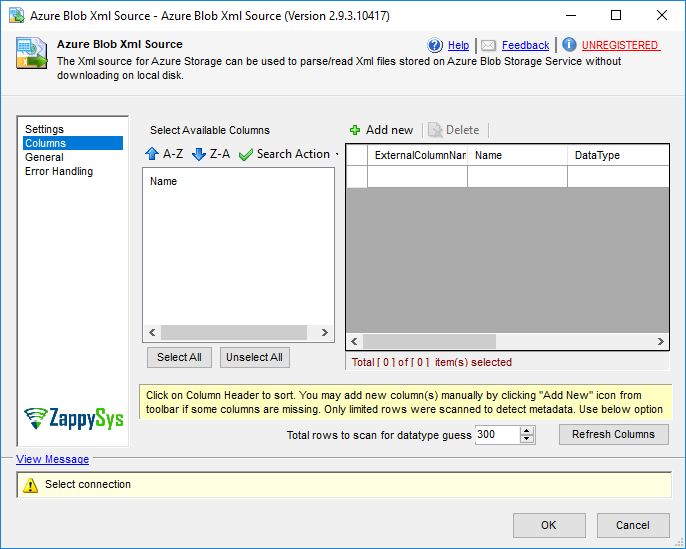
Task: Click available columns list left scroll arrow
Action: [x=152, y=332]
